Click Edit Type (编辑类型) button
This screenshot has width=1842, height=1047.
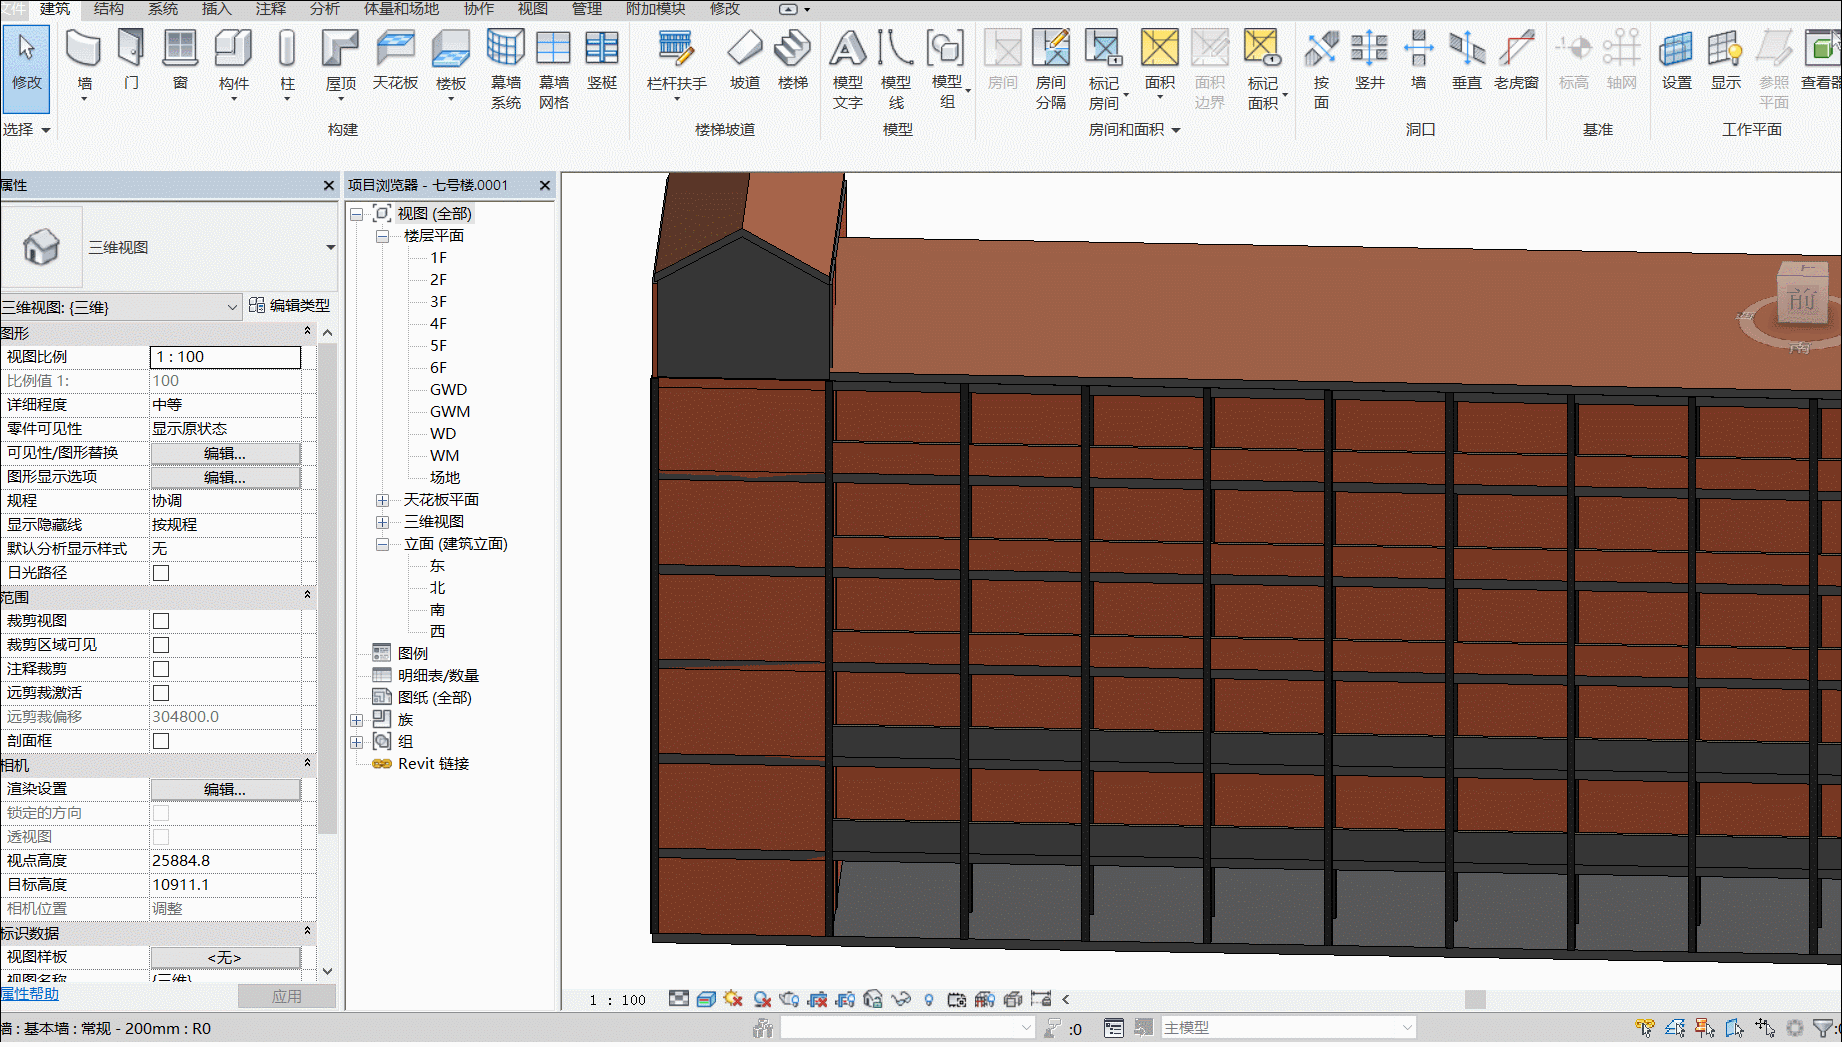click(x=289, y=306)
